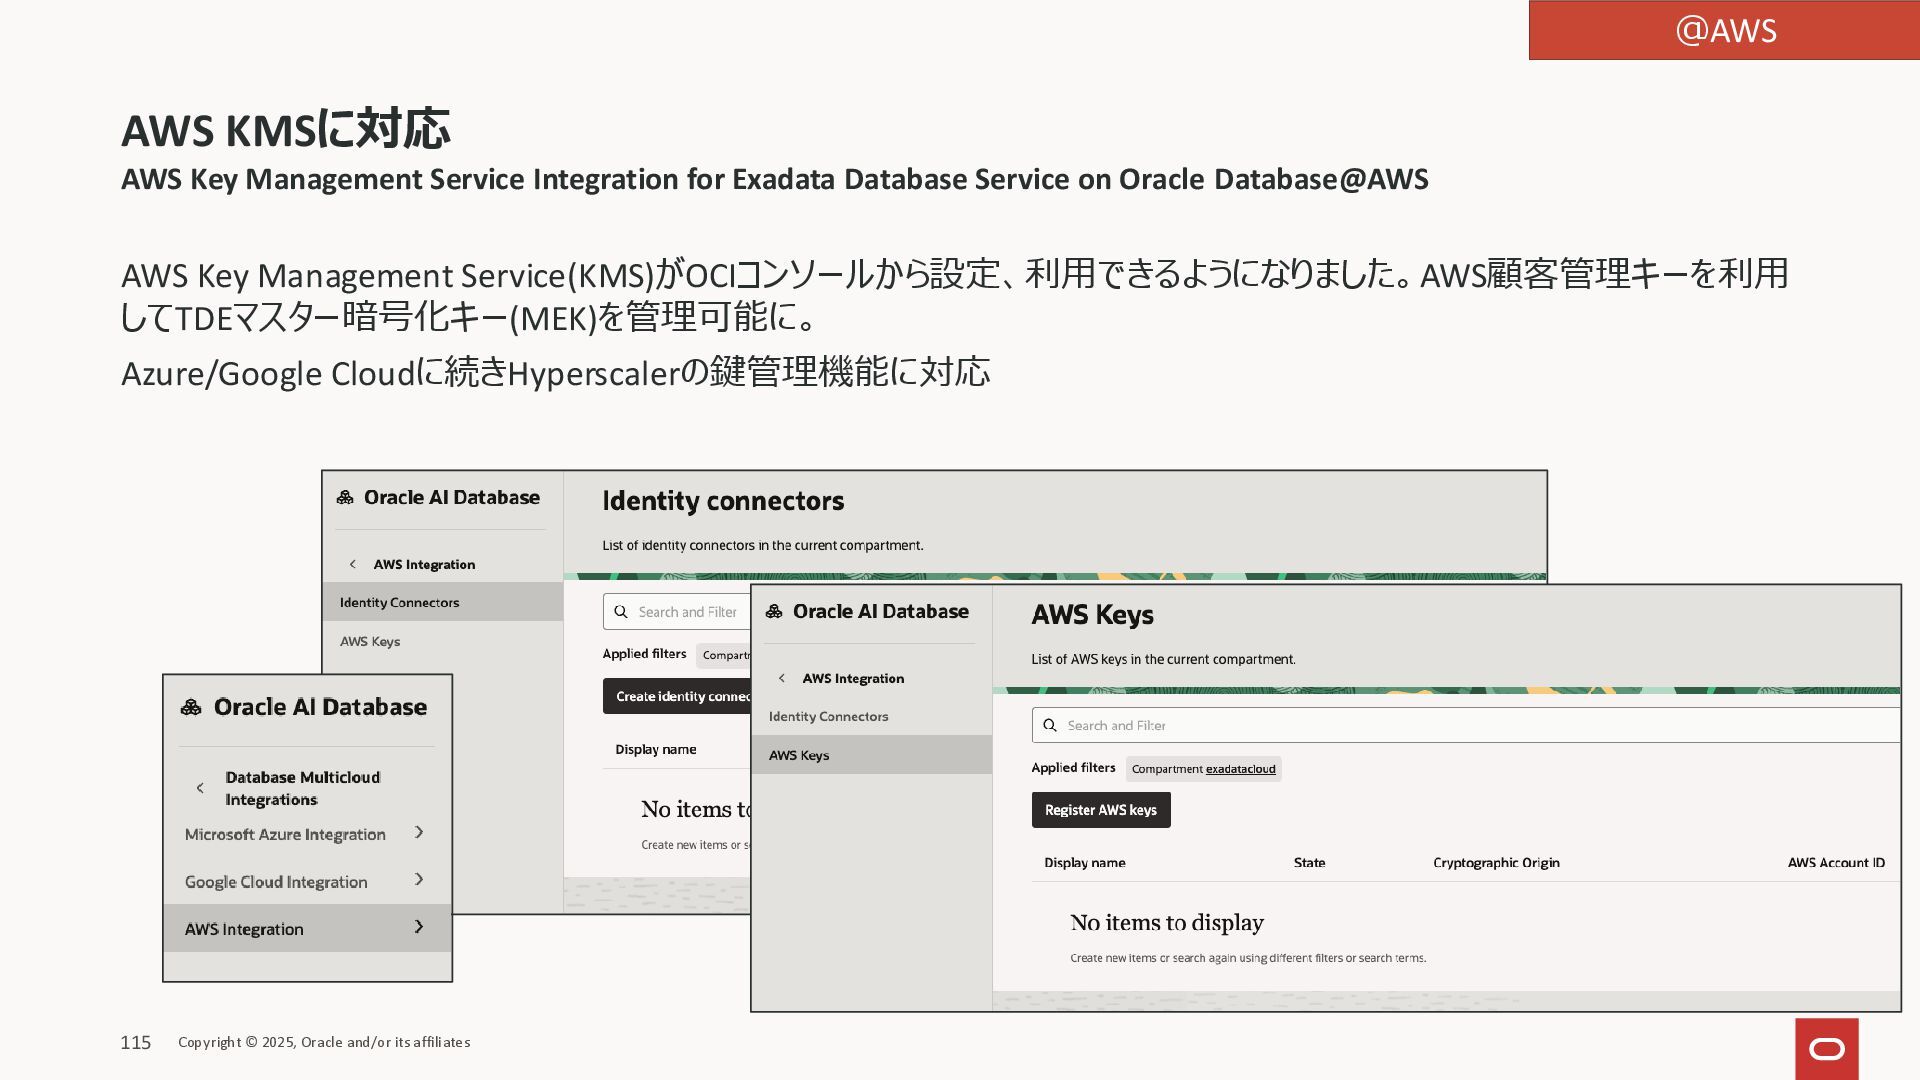Click the database icon in the Identity connectors sidebar header

345,497
